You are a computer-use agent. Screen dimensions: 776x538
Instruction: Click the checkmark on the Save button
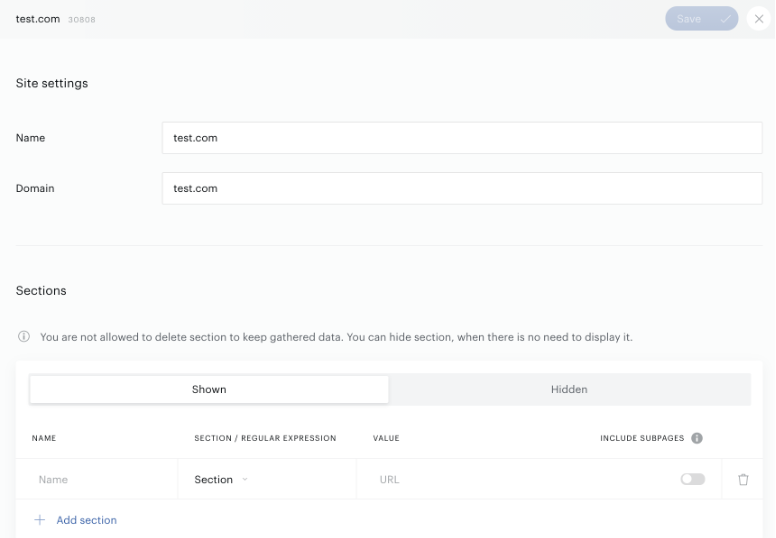pyautogui.click(x=725, y=19)
